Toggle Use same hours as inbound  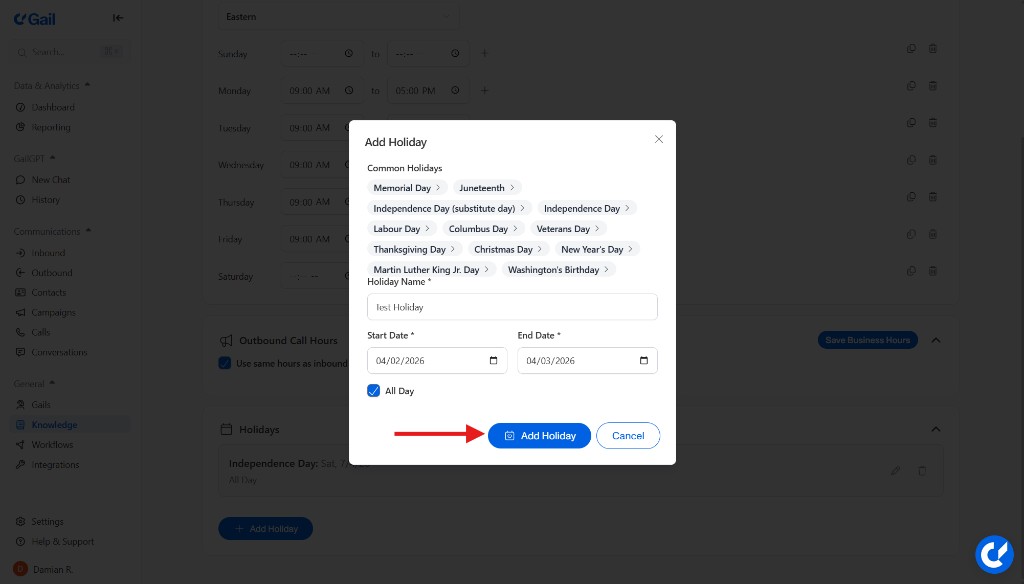tap(225, 362)
